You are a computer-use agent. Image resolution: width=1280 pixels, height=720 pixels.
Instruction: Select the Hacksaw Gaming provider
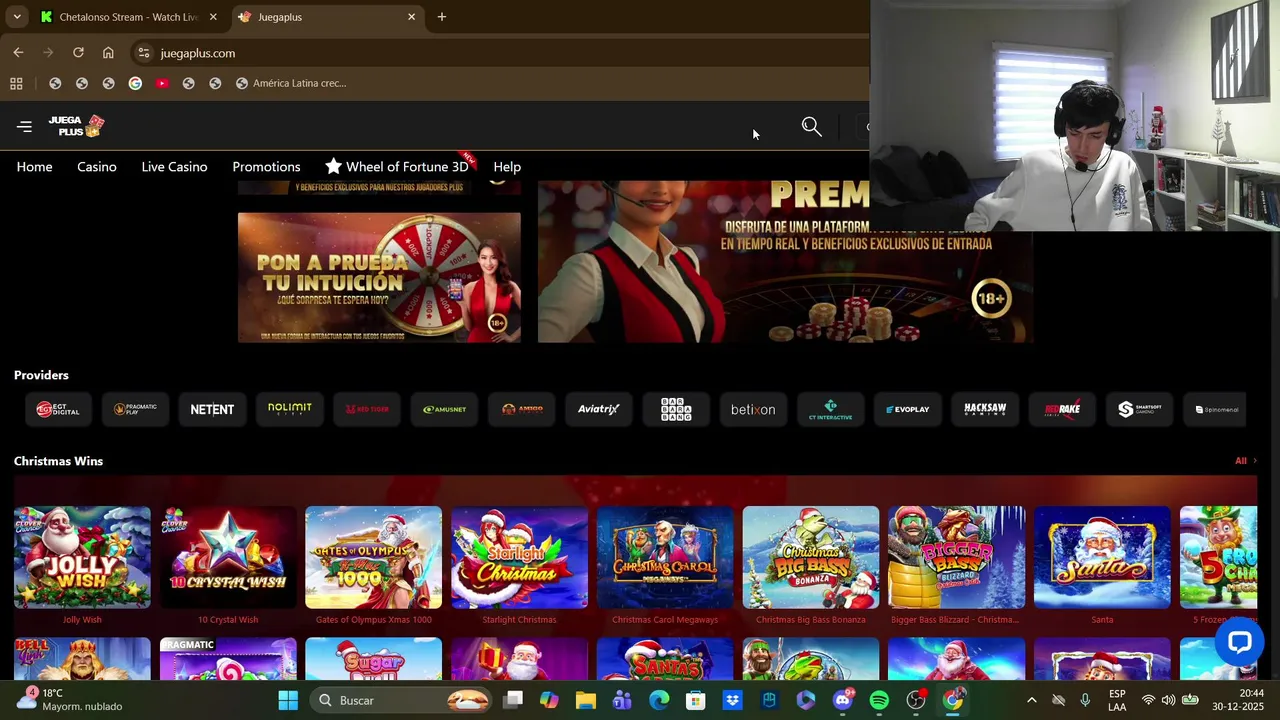click(x=985, y=409)
